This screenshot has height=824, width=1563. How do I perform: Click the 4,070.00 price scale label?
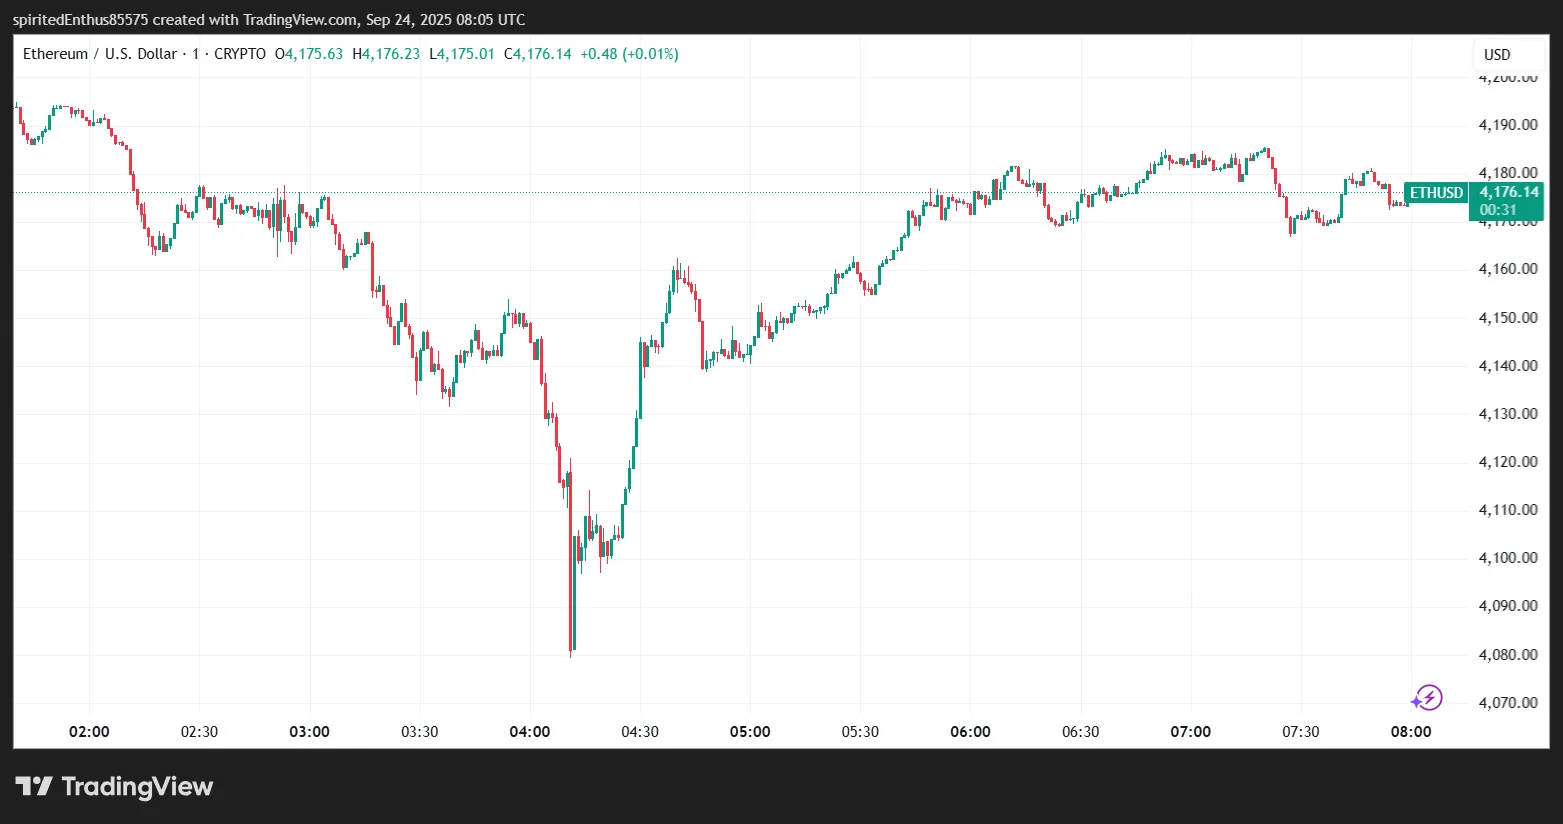1507,703
